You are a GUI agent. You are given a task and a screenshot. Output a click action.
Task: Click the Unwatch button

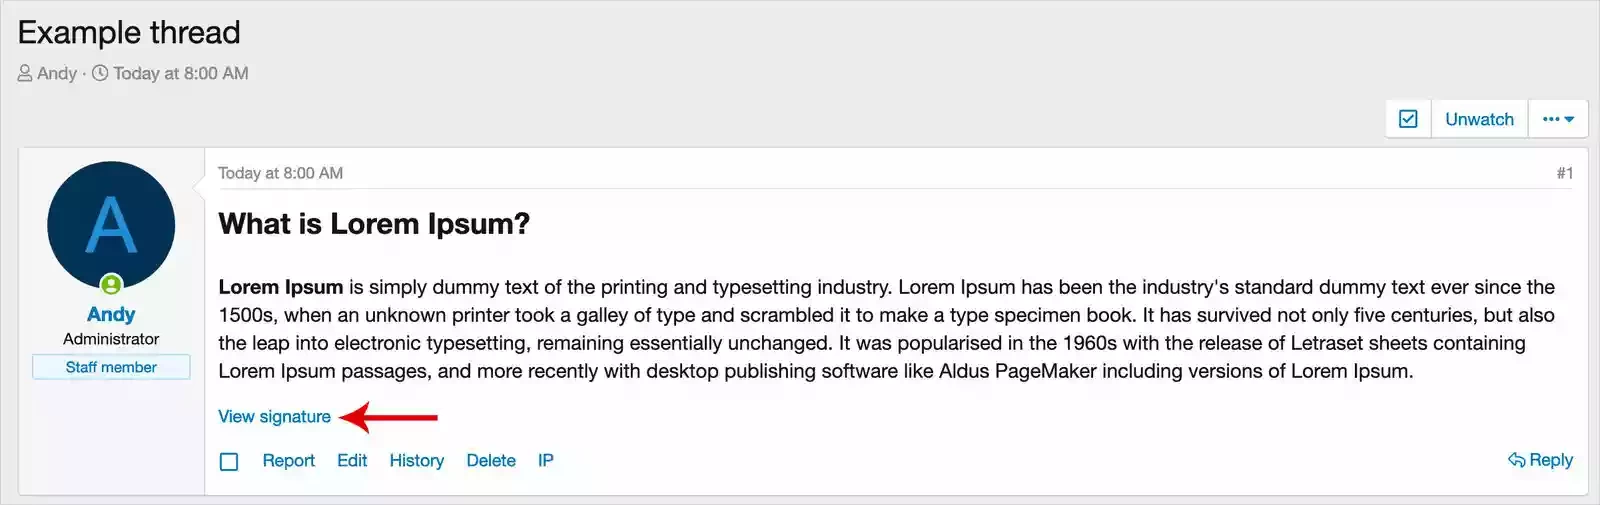(1479, 119)
